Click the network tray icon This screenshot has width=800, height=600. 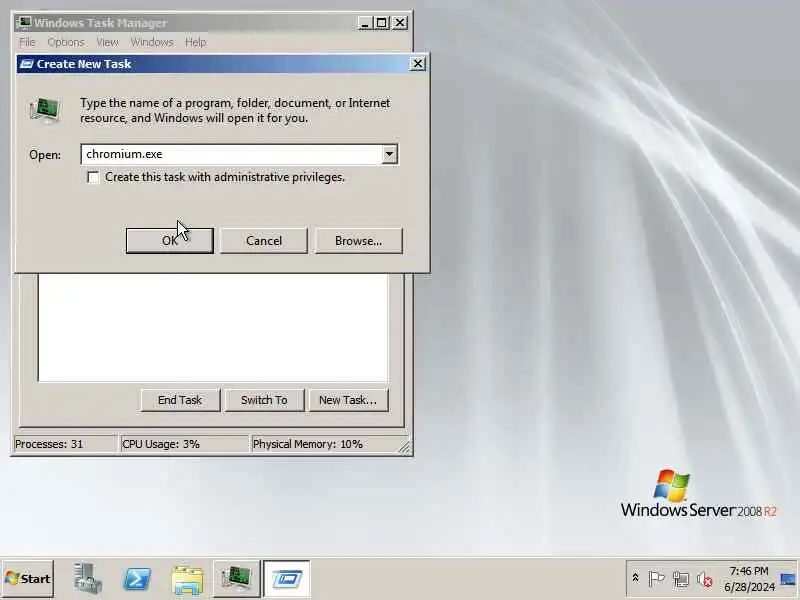click(x=681, y=579)
